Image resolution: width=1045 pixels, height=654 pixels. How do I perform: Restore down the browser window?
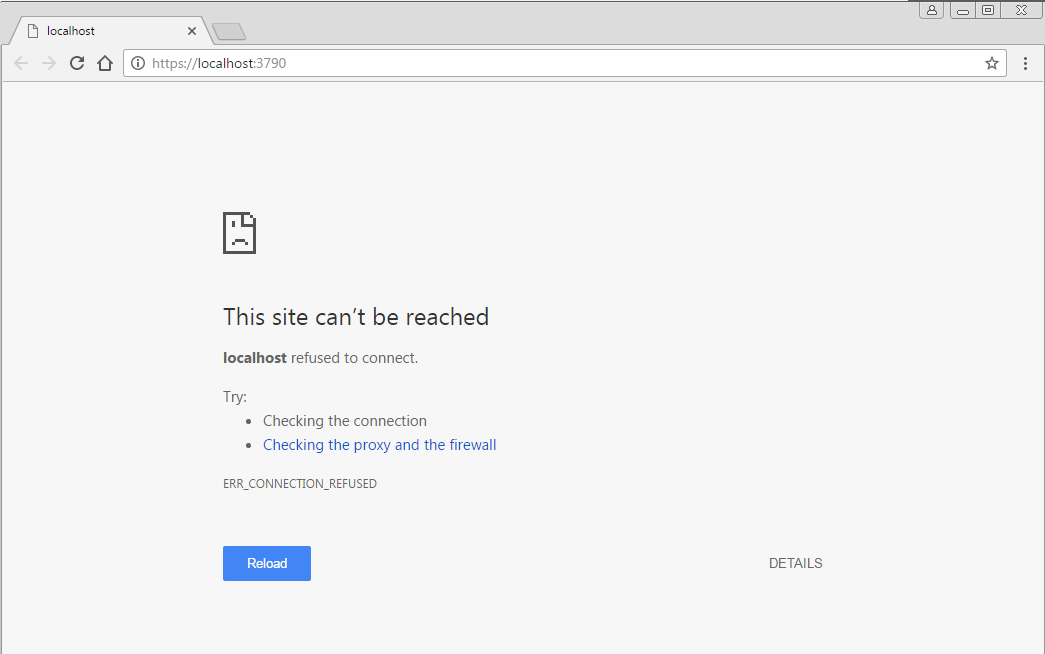[x=988, y=10]
